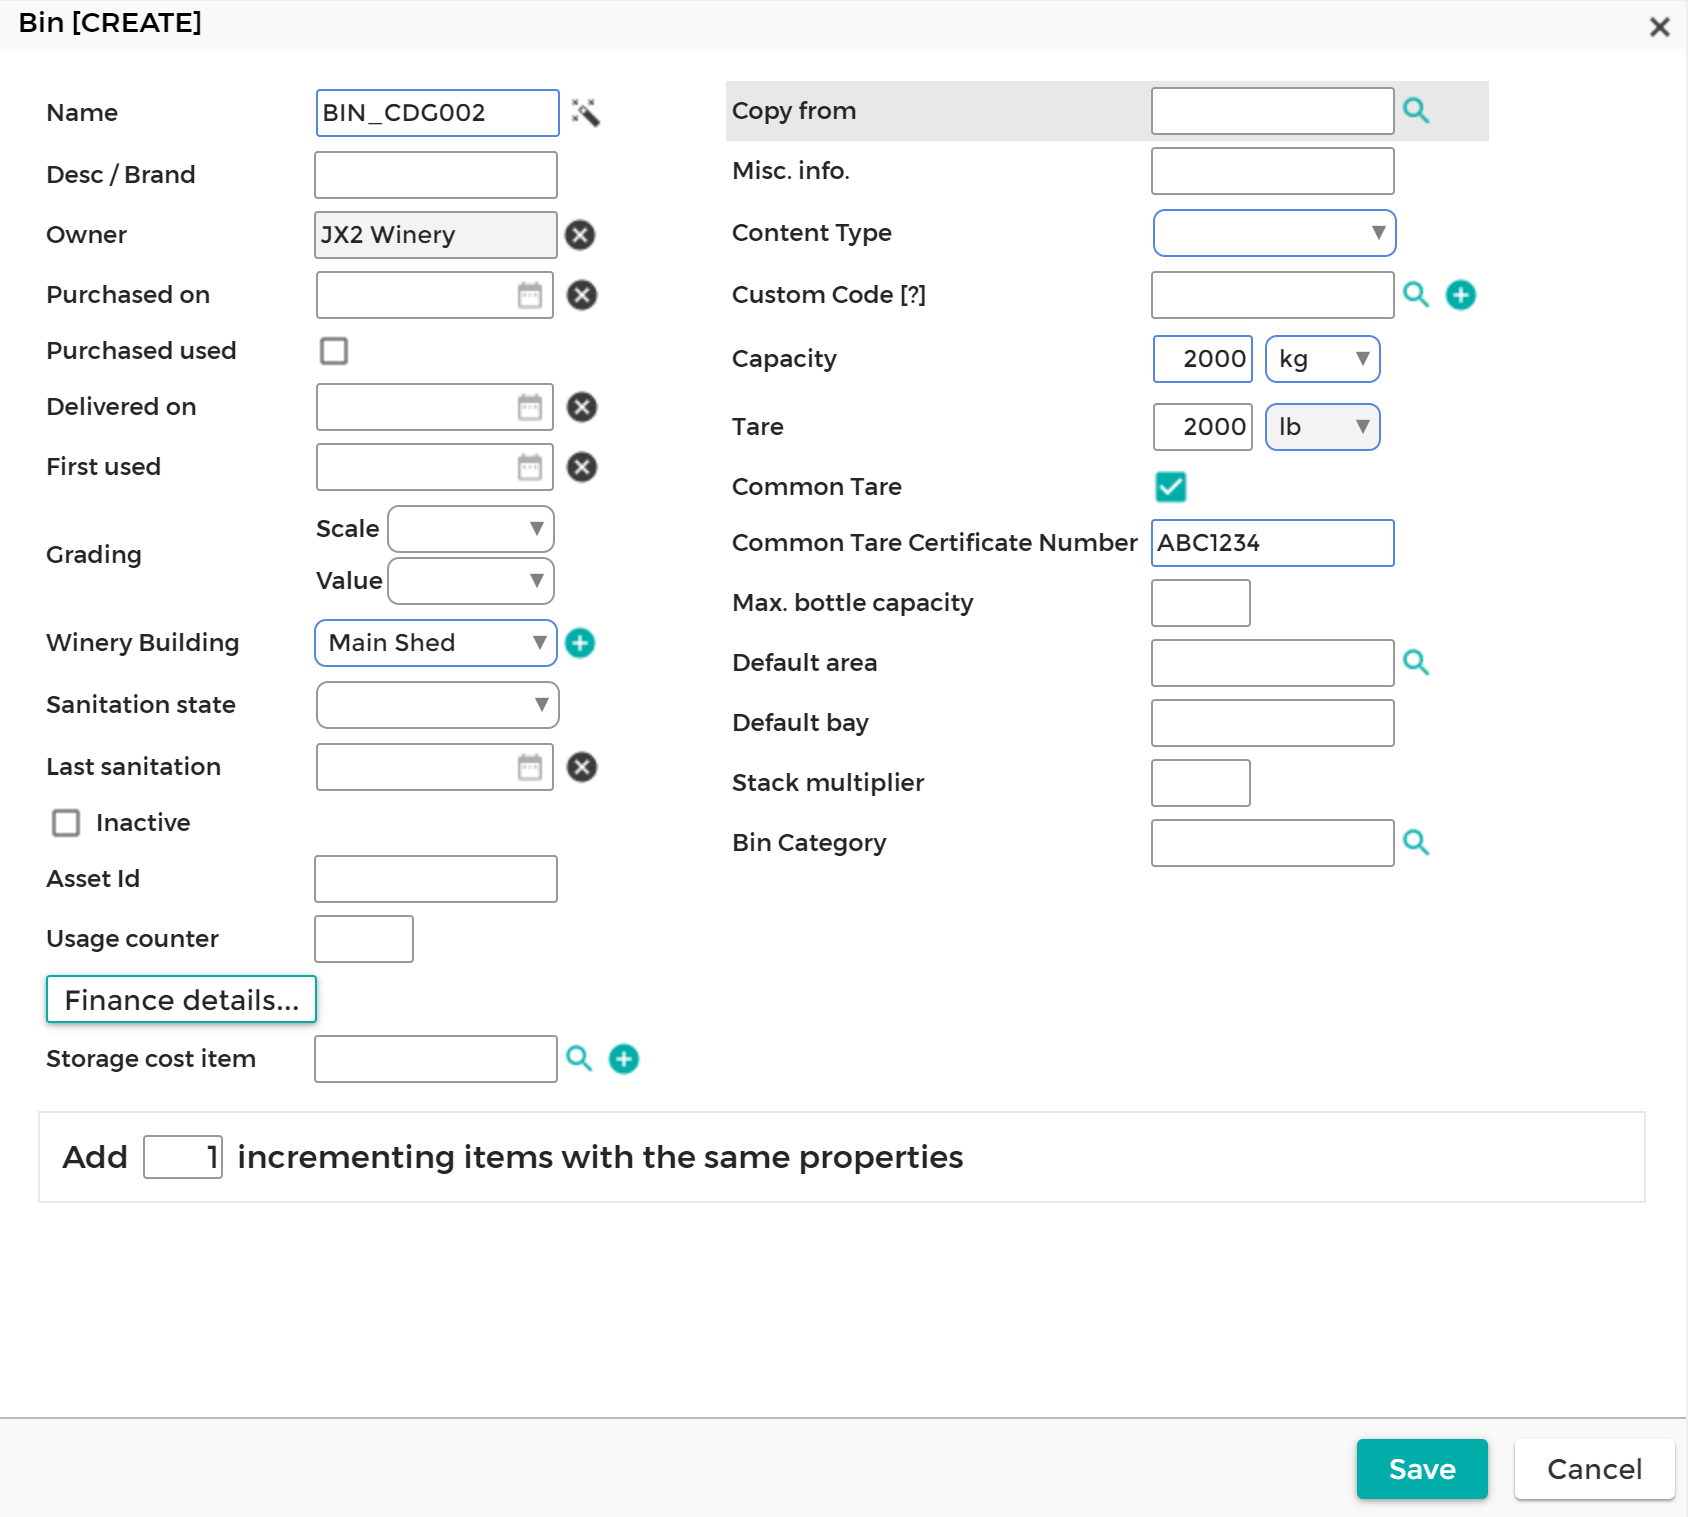Click the Bin Category input
Image resolution: width=1688 pixels, height=1517 pixels.
[1273, 843]
